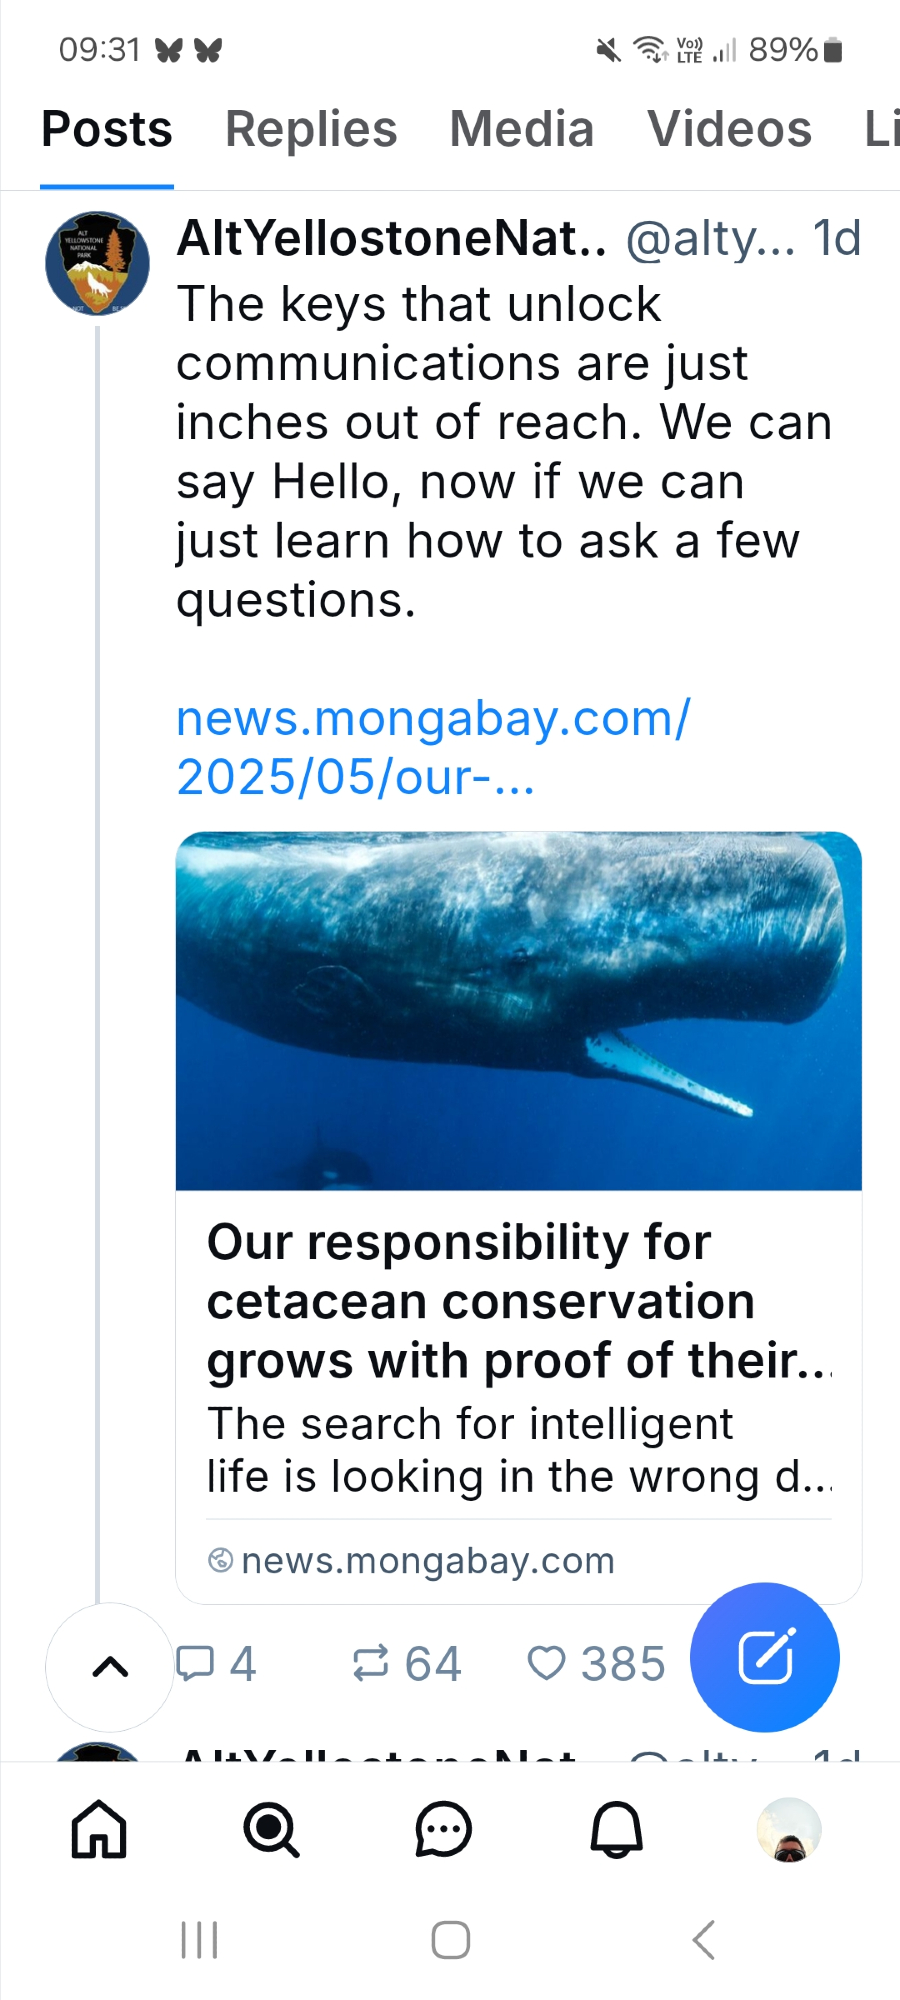The image size is (900, 2000).
Task: Open AltYellowstoneNat profile avatar
Action: (x=97, y=263)
